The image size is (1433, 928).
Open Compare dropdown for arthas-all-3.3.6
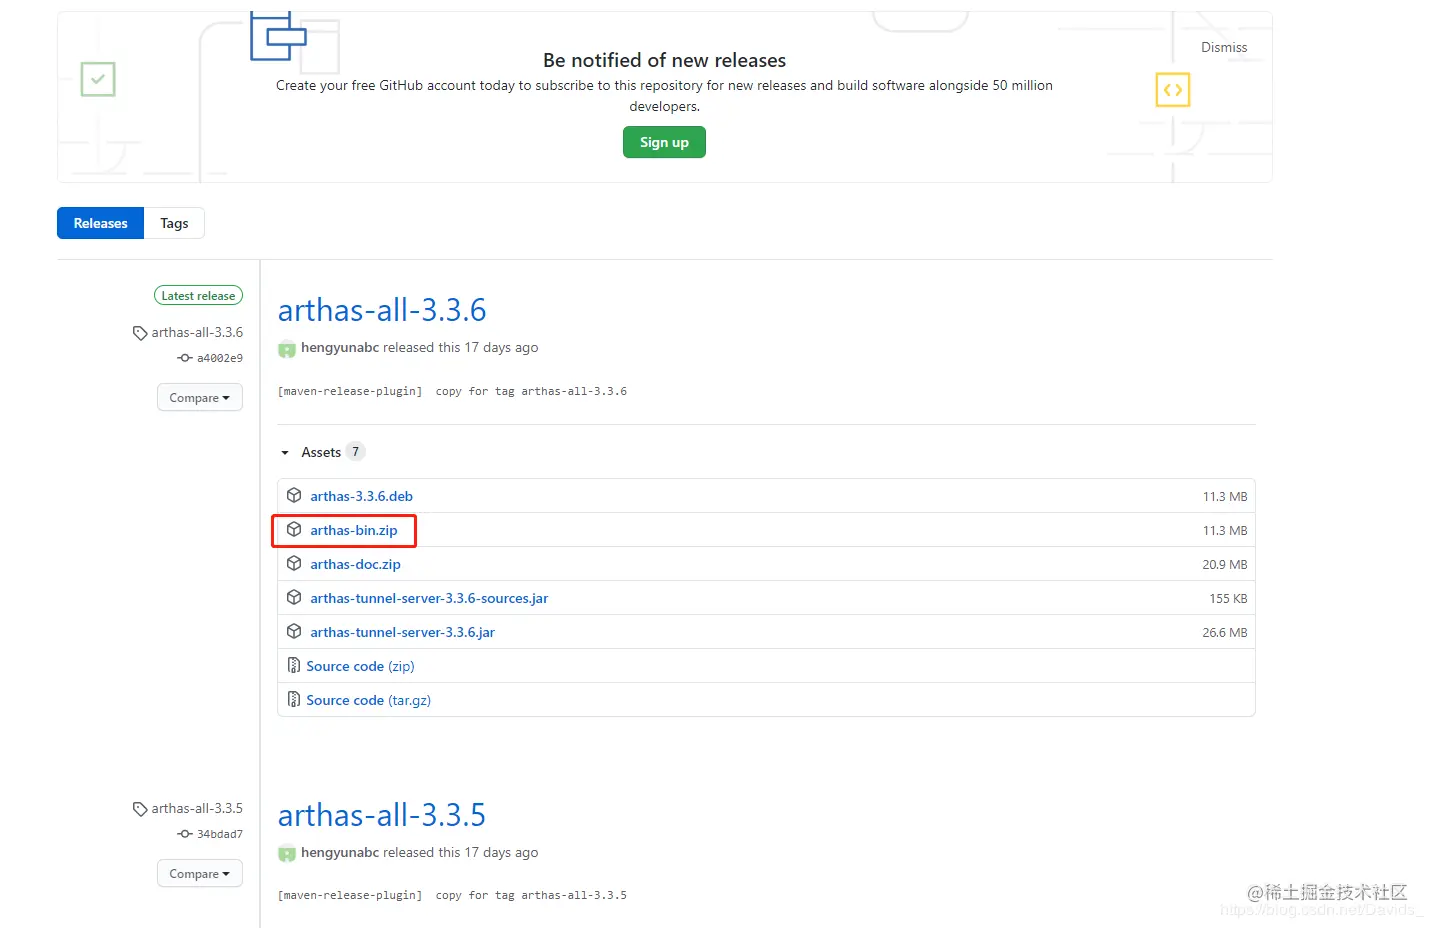(200, 397)
